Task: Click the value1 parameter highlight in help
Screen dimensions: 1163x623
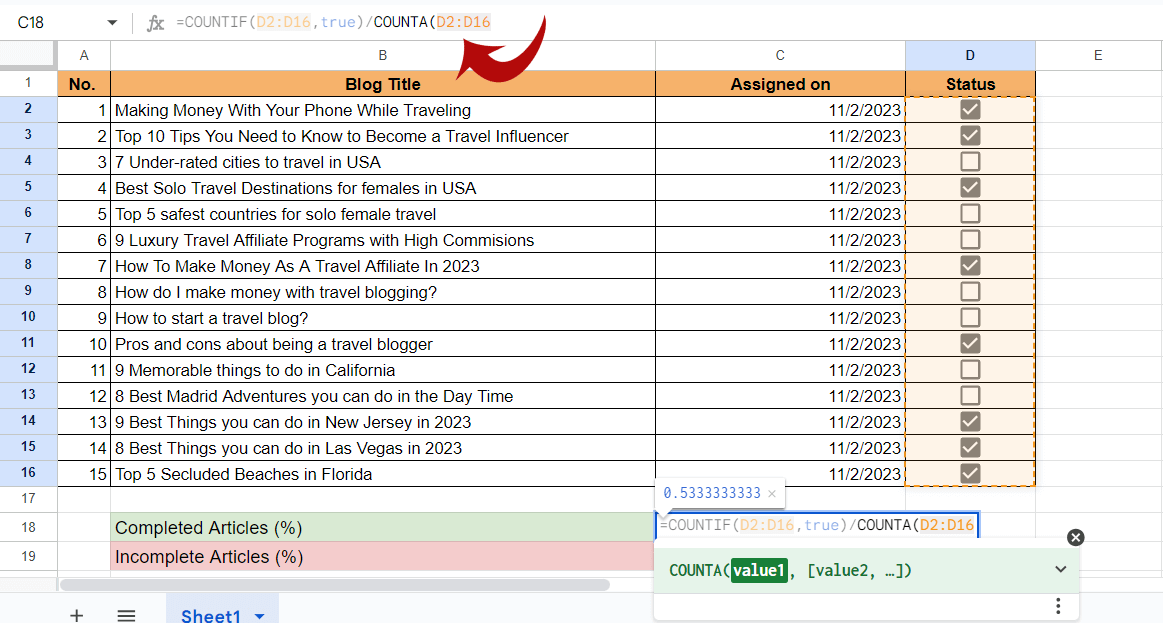Action: click(x=759, y=570)
